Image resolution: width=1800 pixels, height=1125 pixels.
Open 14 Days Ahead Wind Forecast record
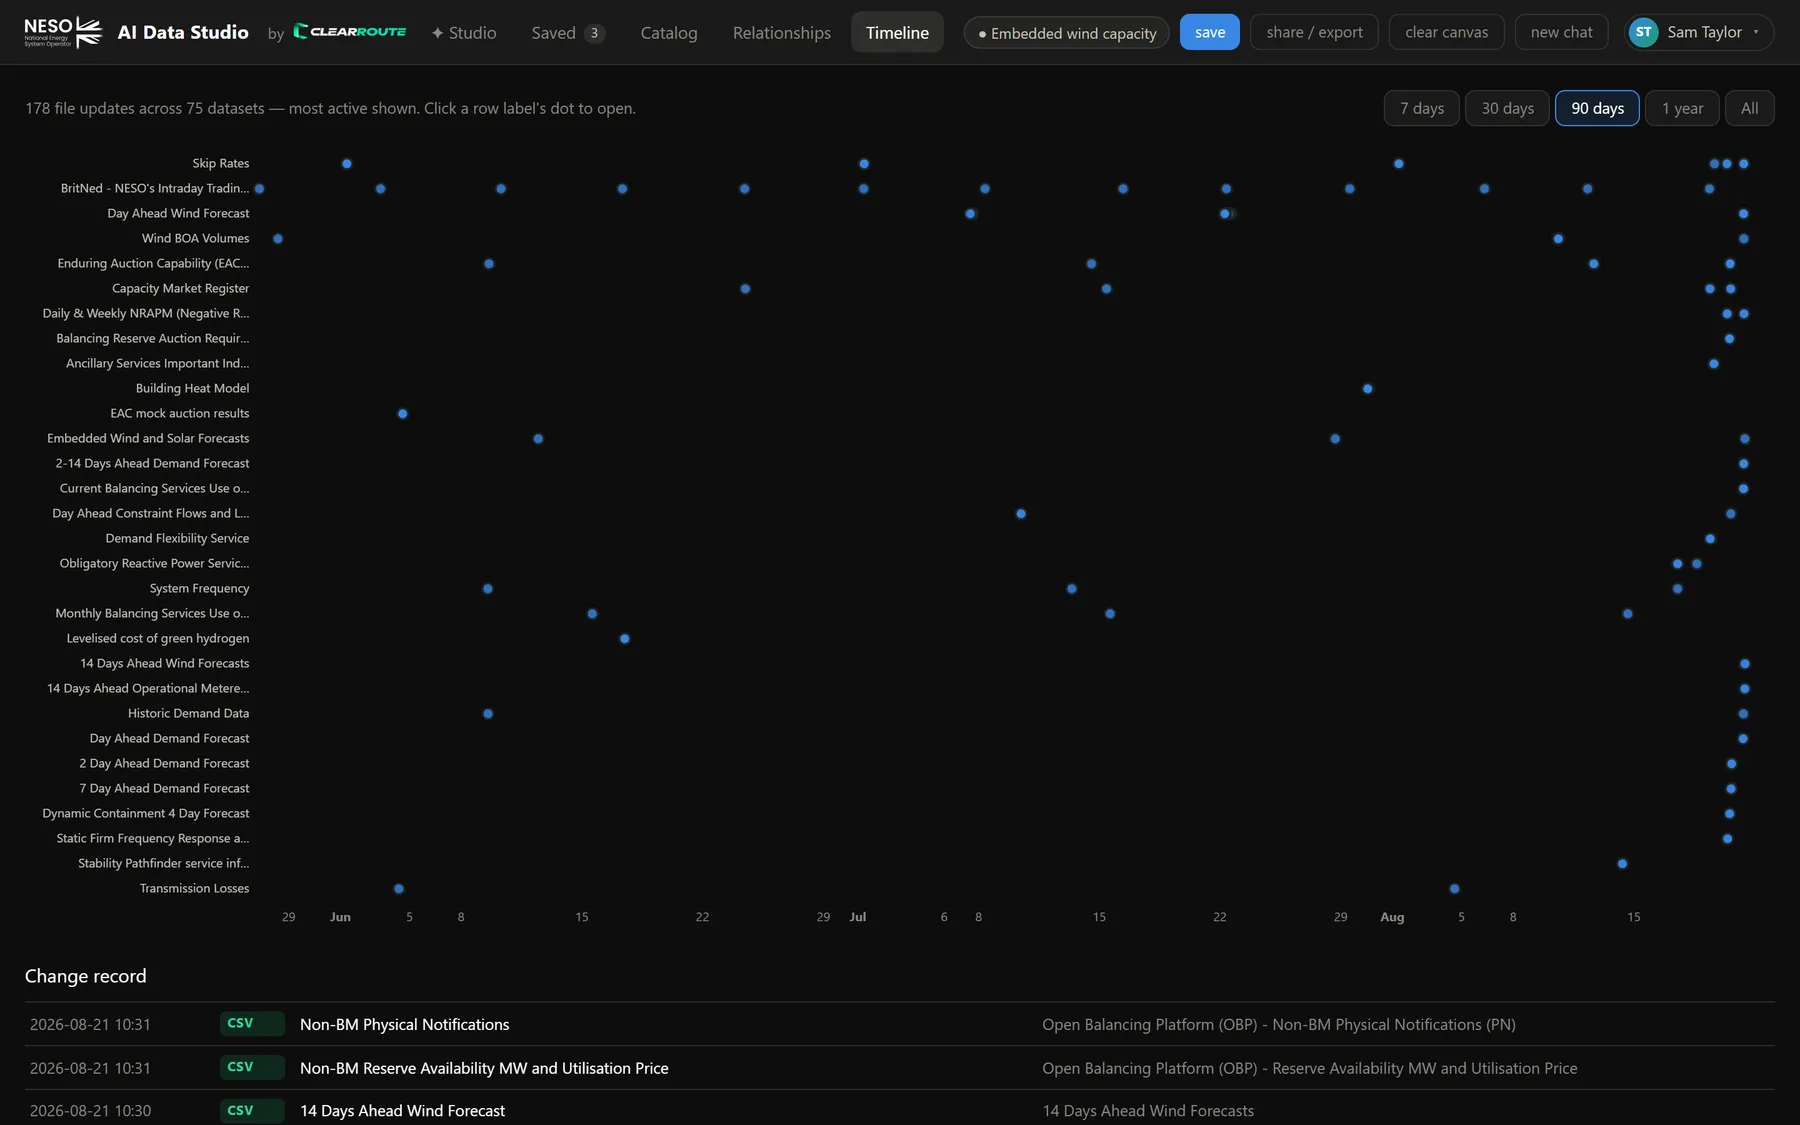[402, 1111]
